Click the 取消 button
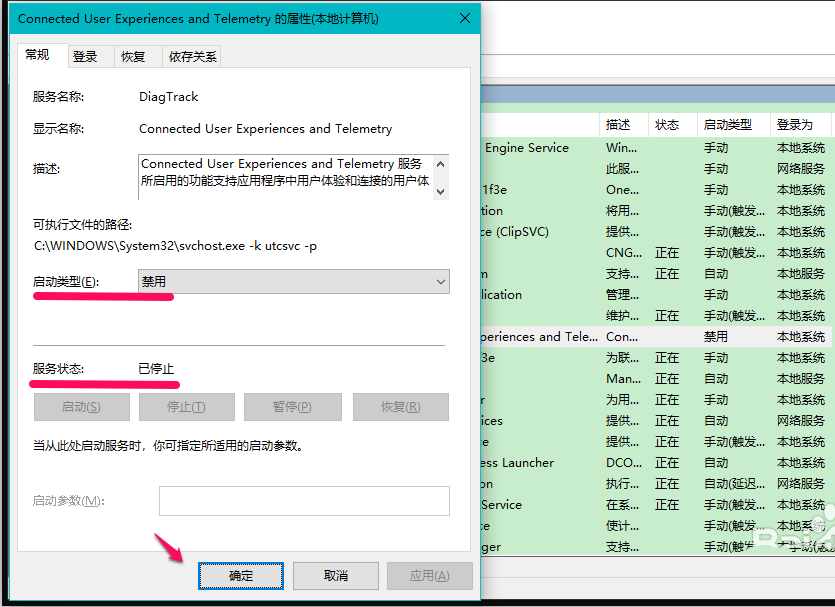Image resolution: width=835 pixels, height=607 pixels. 335,576
